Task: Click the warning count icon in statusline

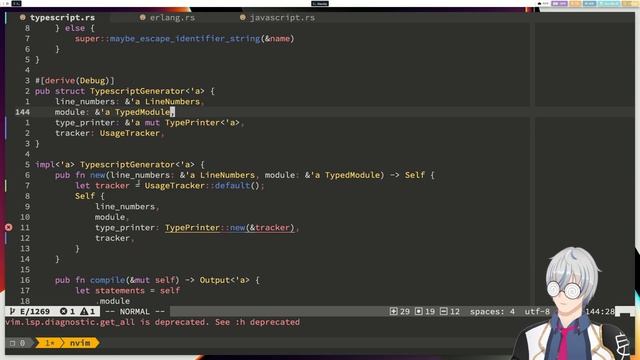Action: [84, 311]
